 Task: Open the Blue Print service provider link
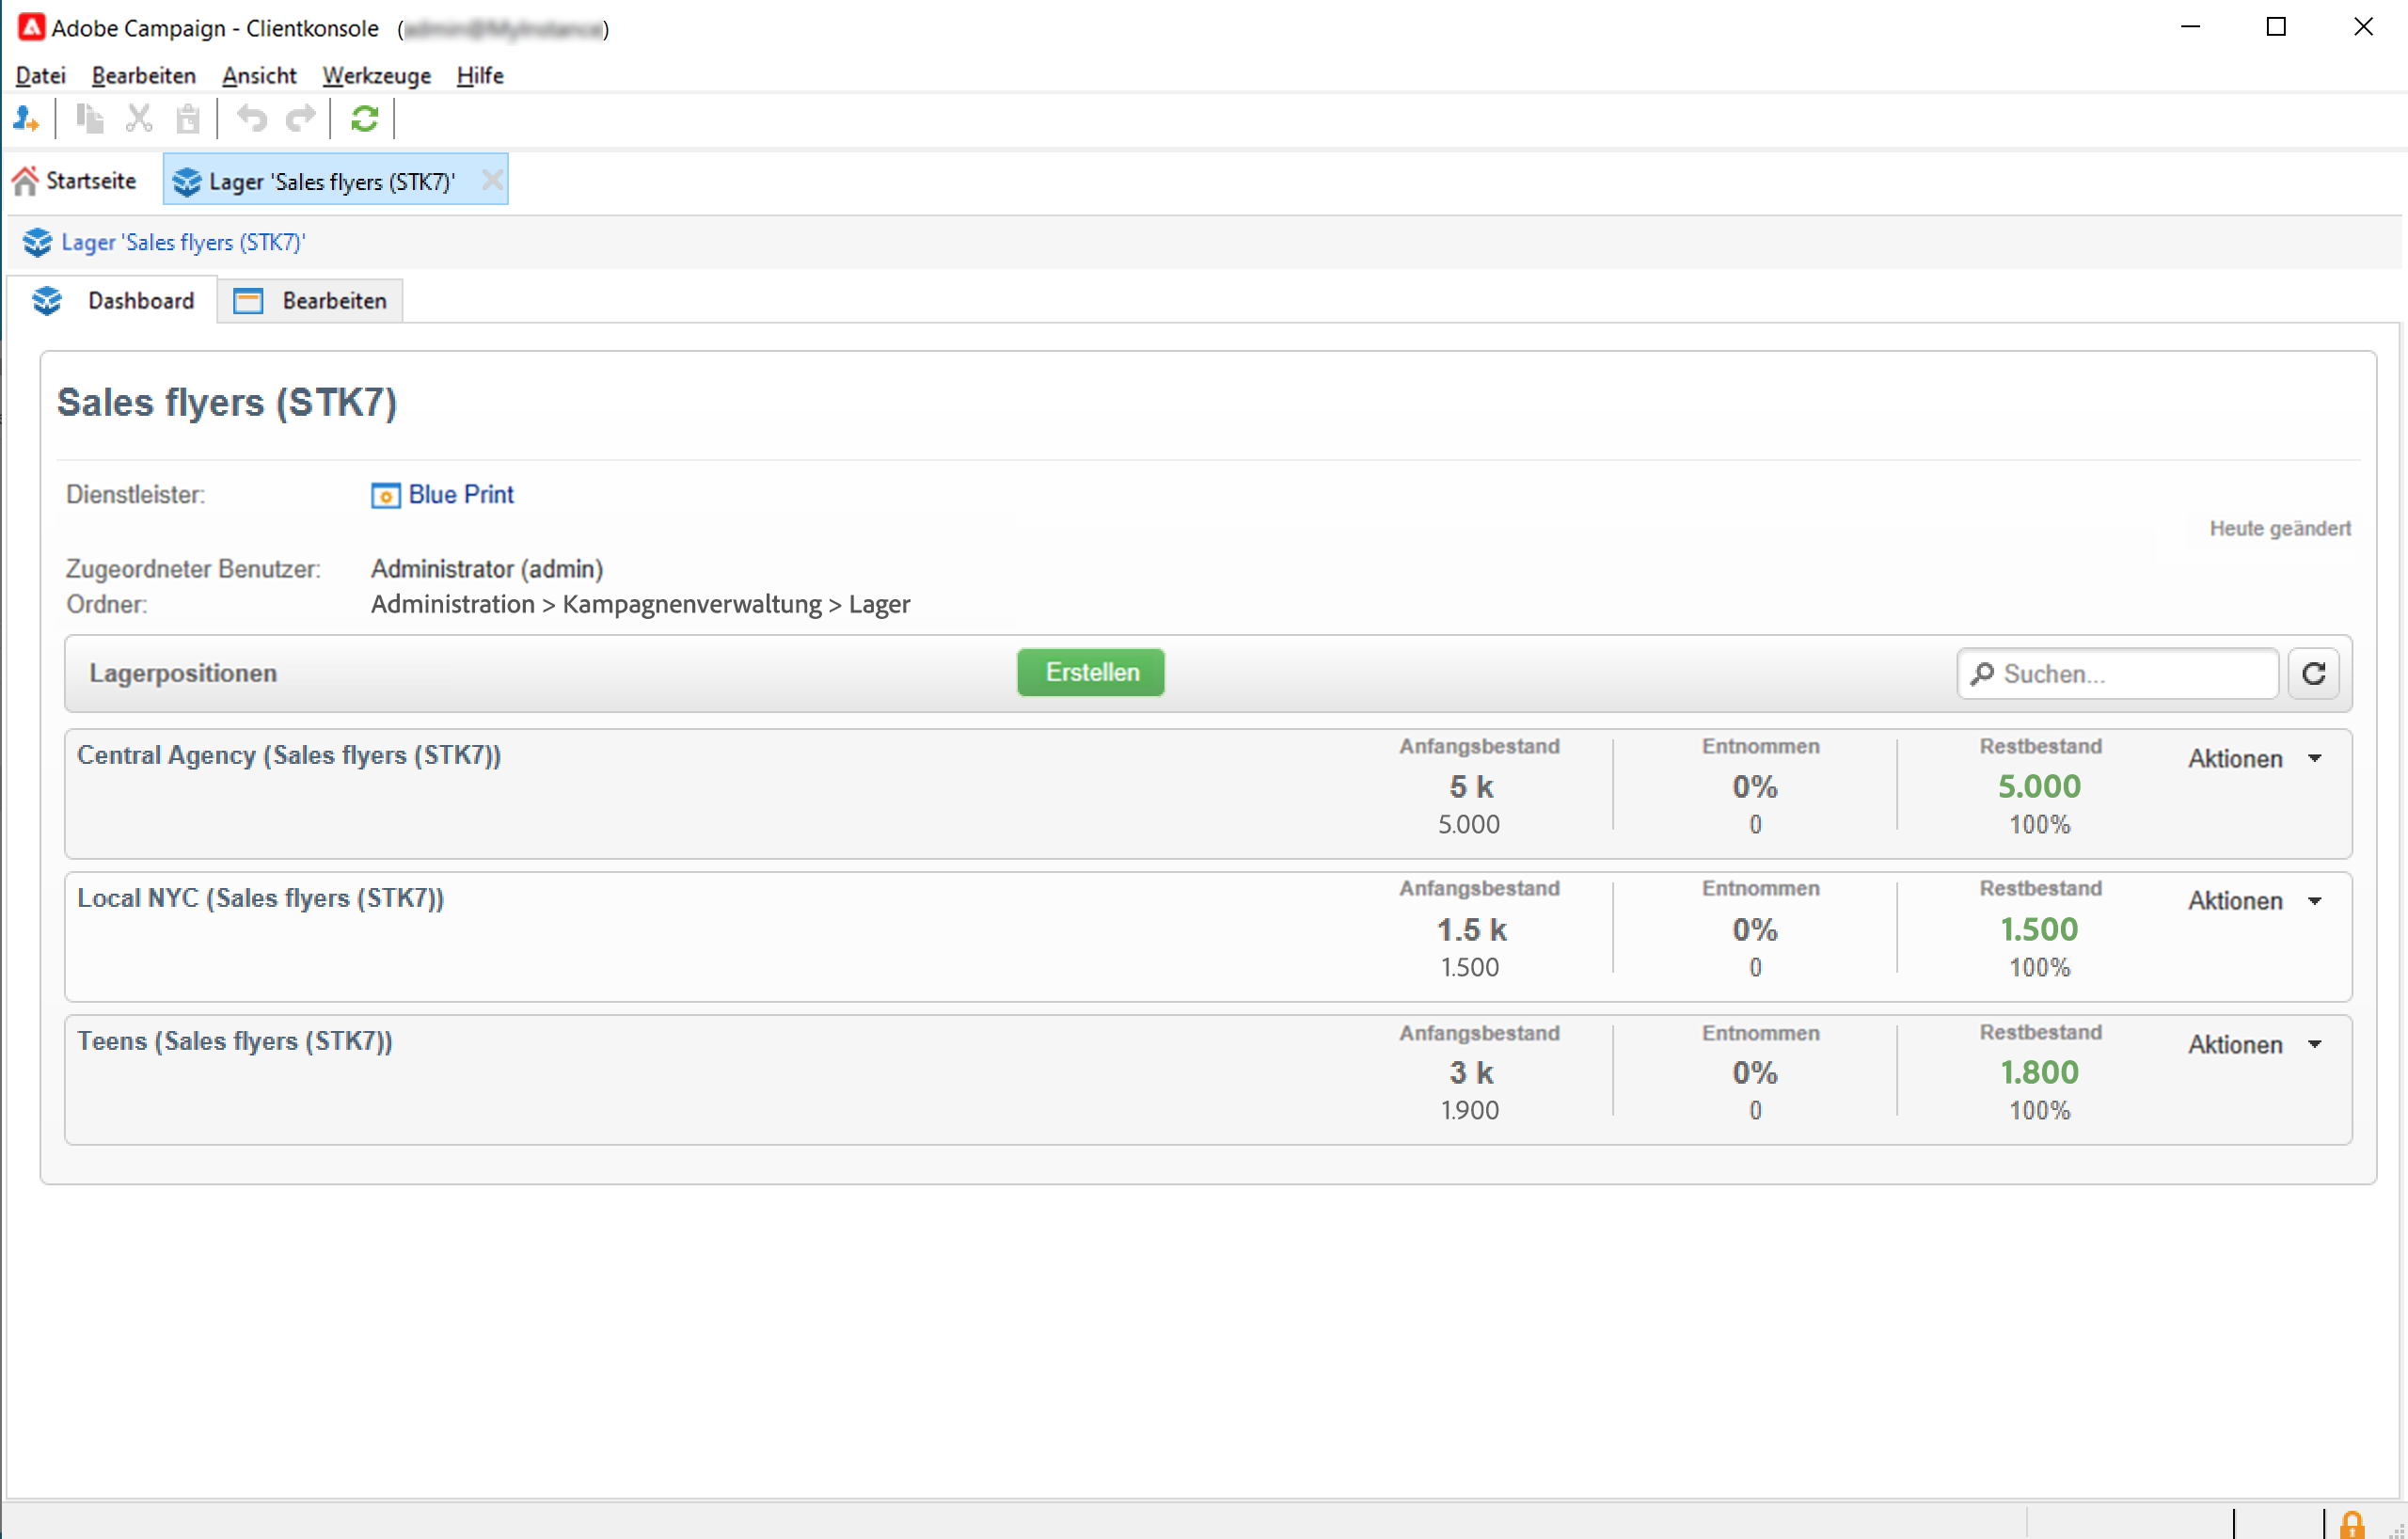pyautogui.click(x=460, y=495)
